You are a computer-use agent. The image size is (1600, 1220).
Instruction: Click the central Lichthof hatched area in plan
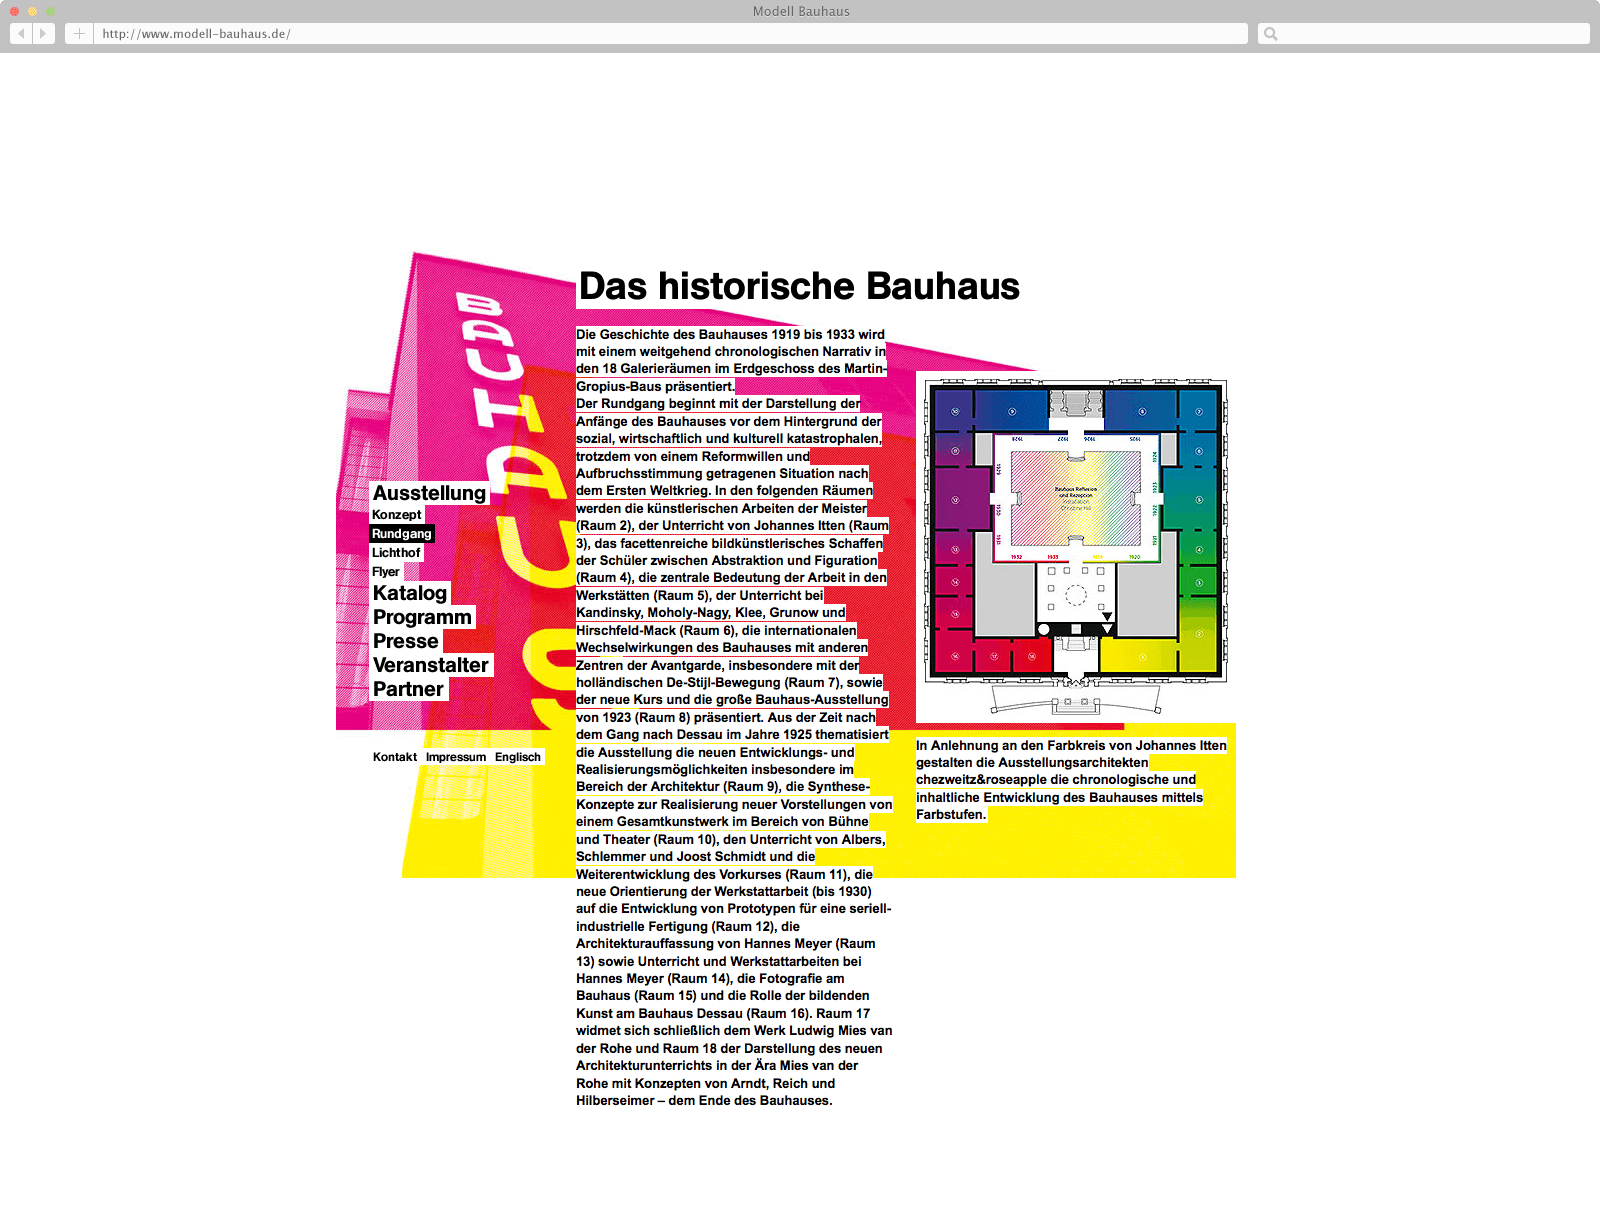pos(1076,497)
